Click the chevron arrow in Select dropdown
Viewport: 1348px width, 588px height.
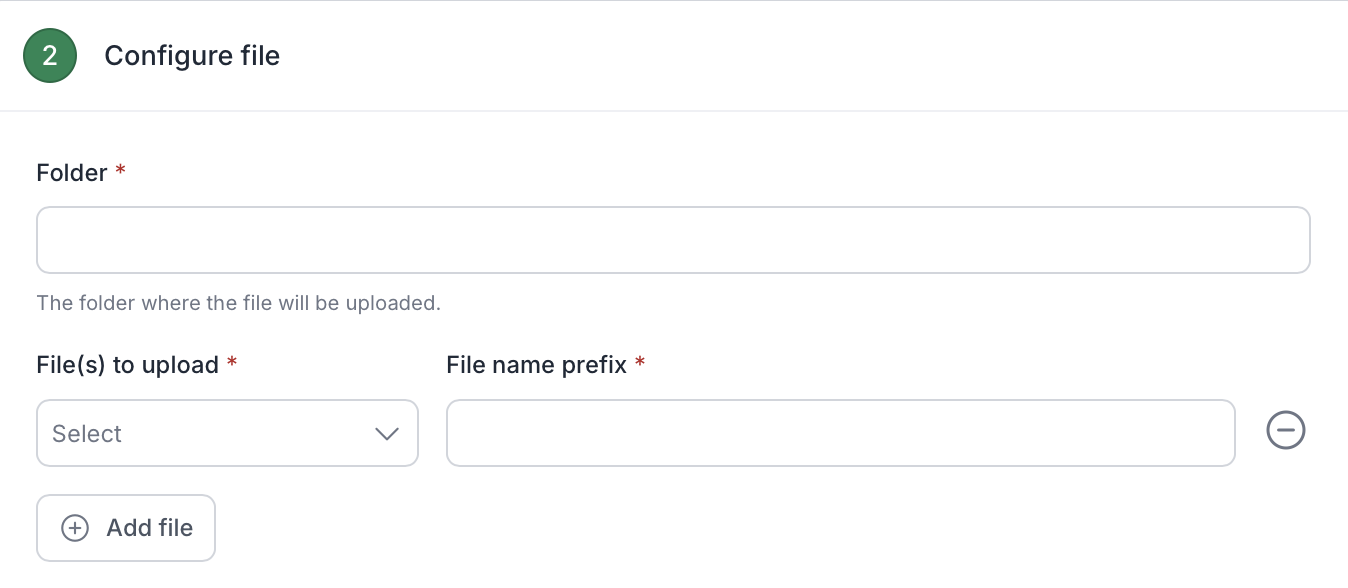pos(387,434)
